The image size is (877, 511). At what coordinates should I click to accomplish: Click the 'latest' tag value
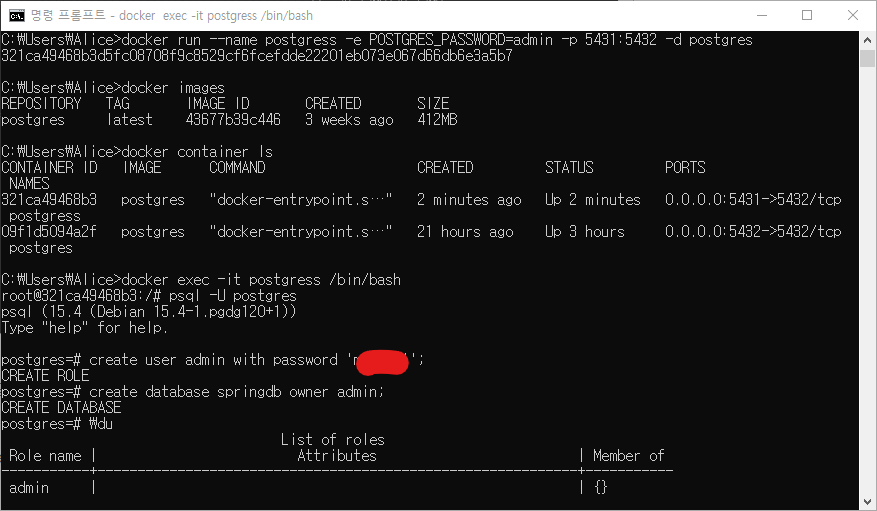[129, 120]
